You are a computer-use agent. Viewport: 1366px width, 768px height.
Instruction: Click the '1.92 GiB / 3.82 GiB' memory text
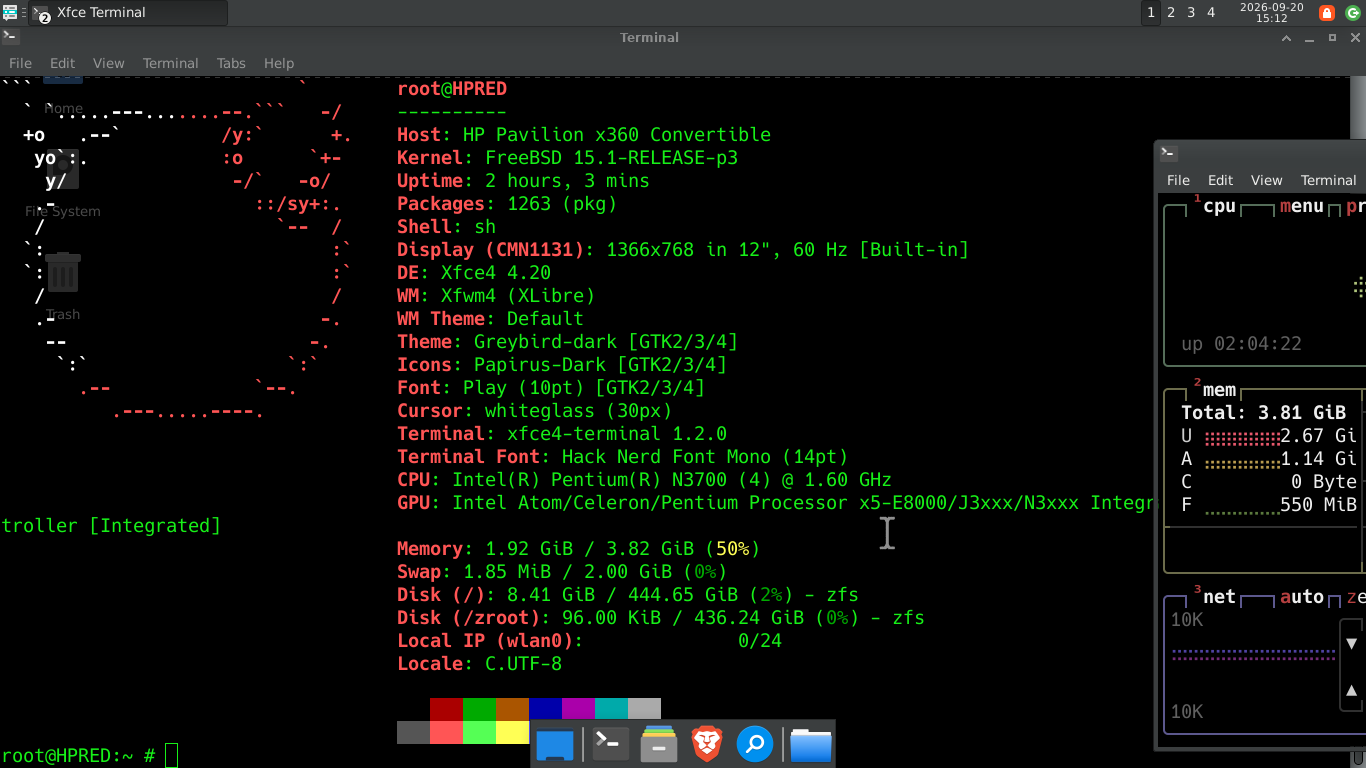pos(590,548)
